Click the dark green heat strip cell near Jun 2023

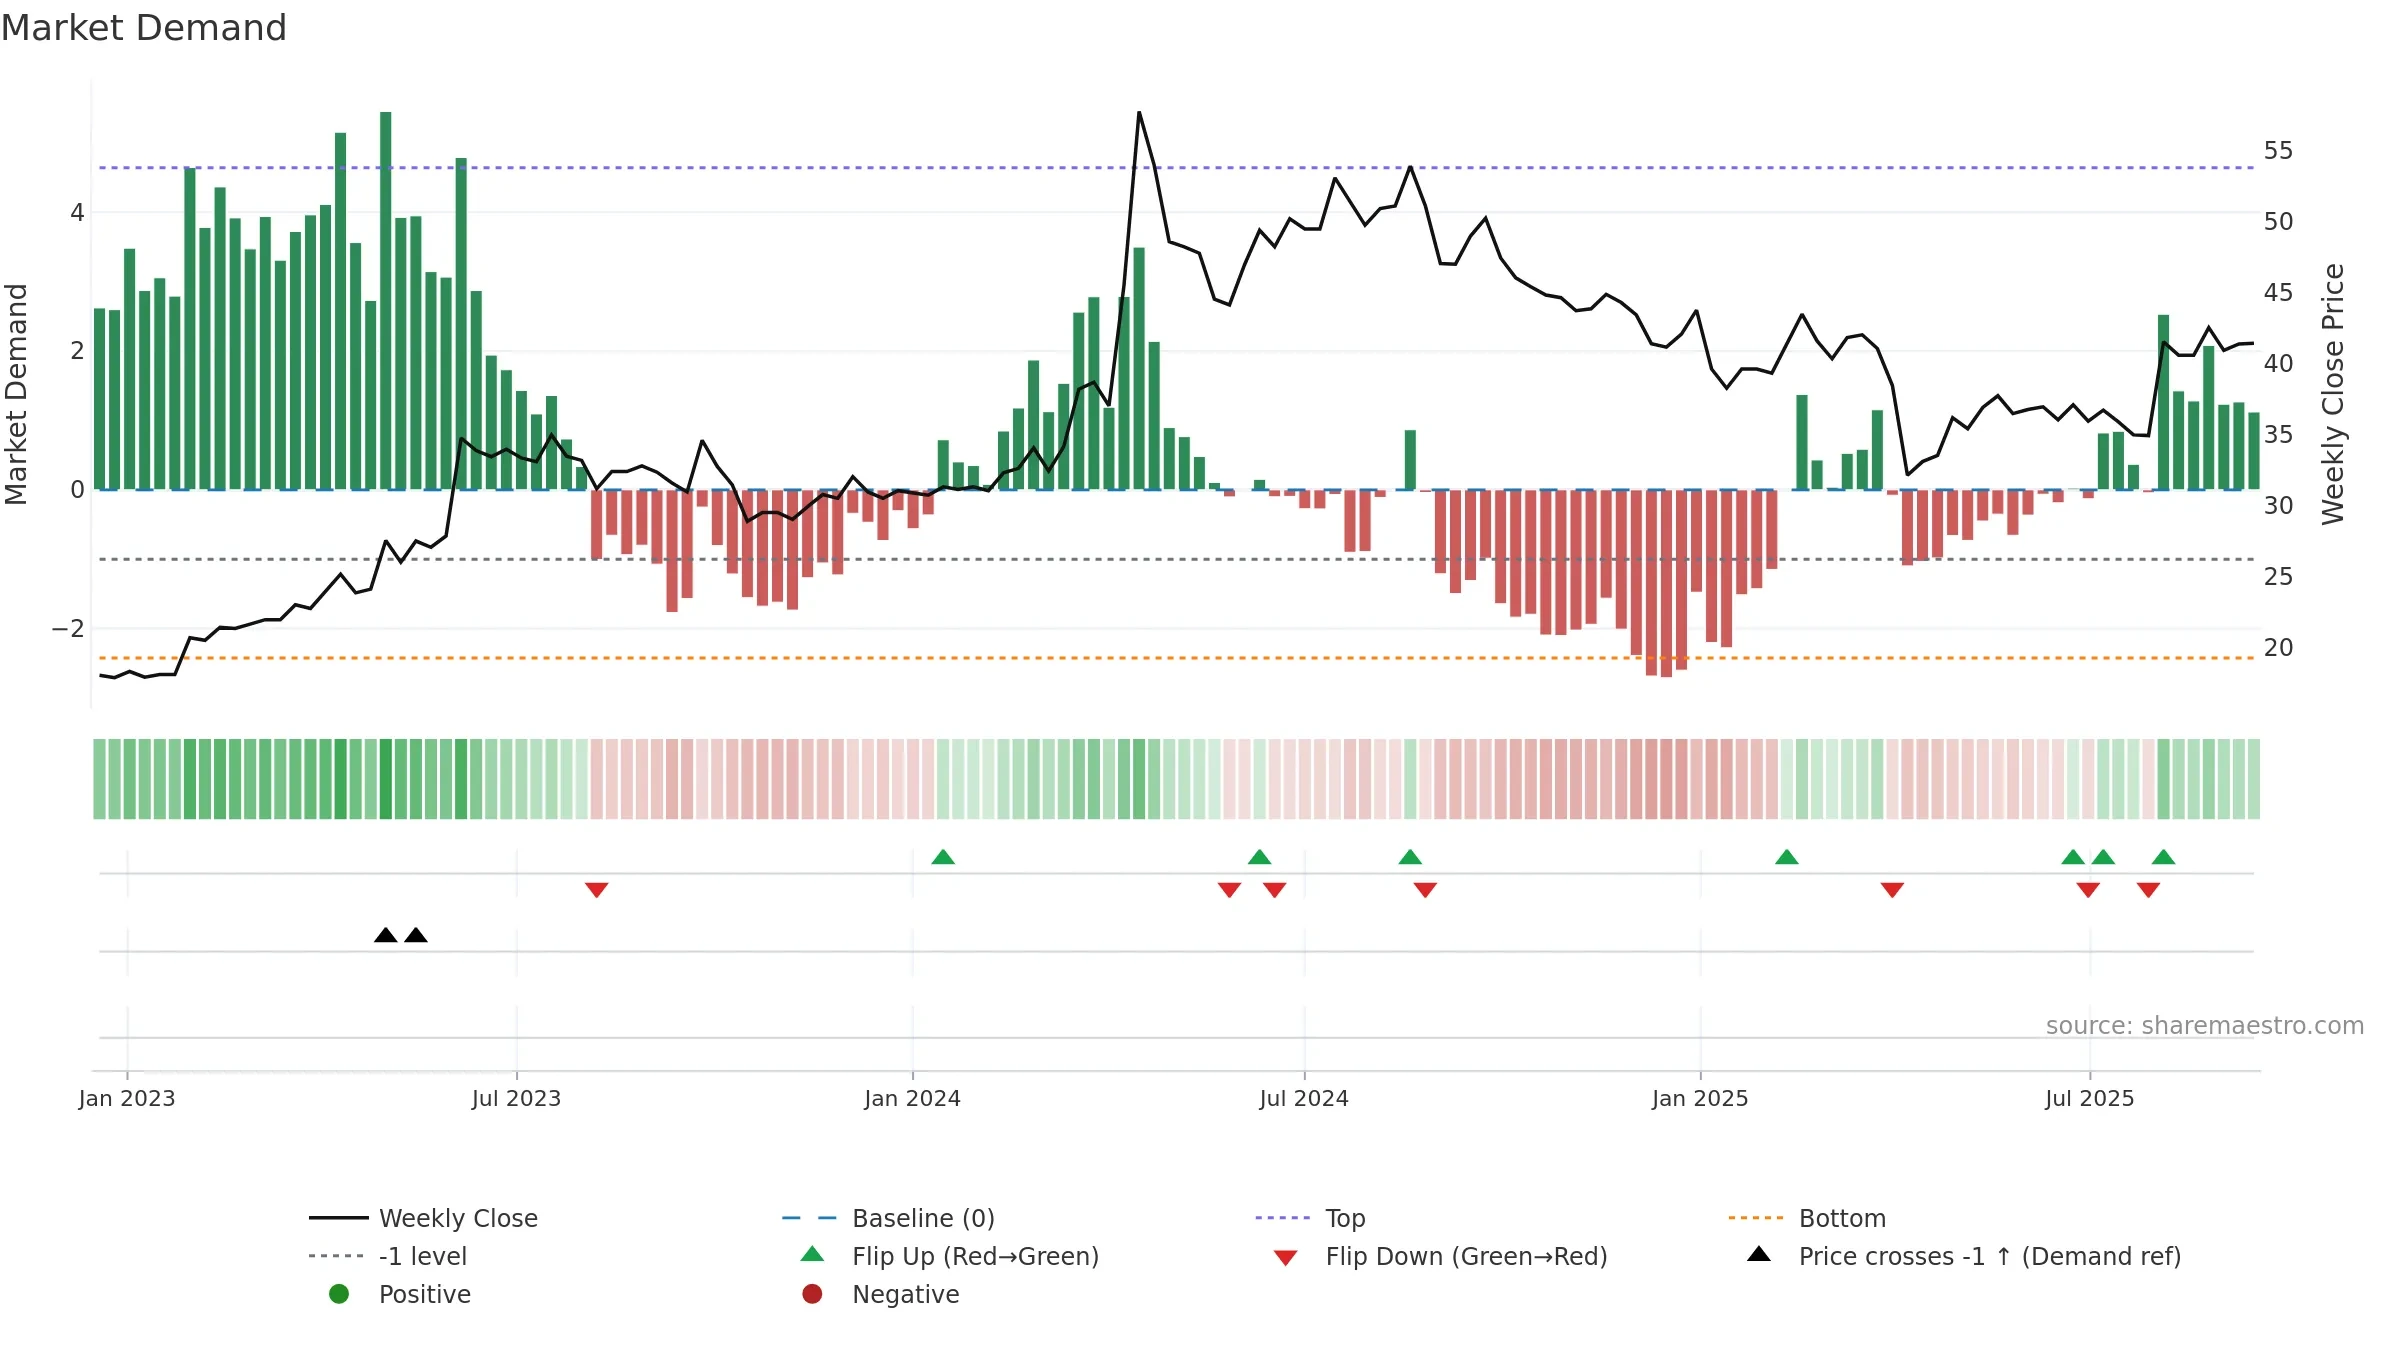coord(461,779)
